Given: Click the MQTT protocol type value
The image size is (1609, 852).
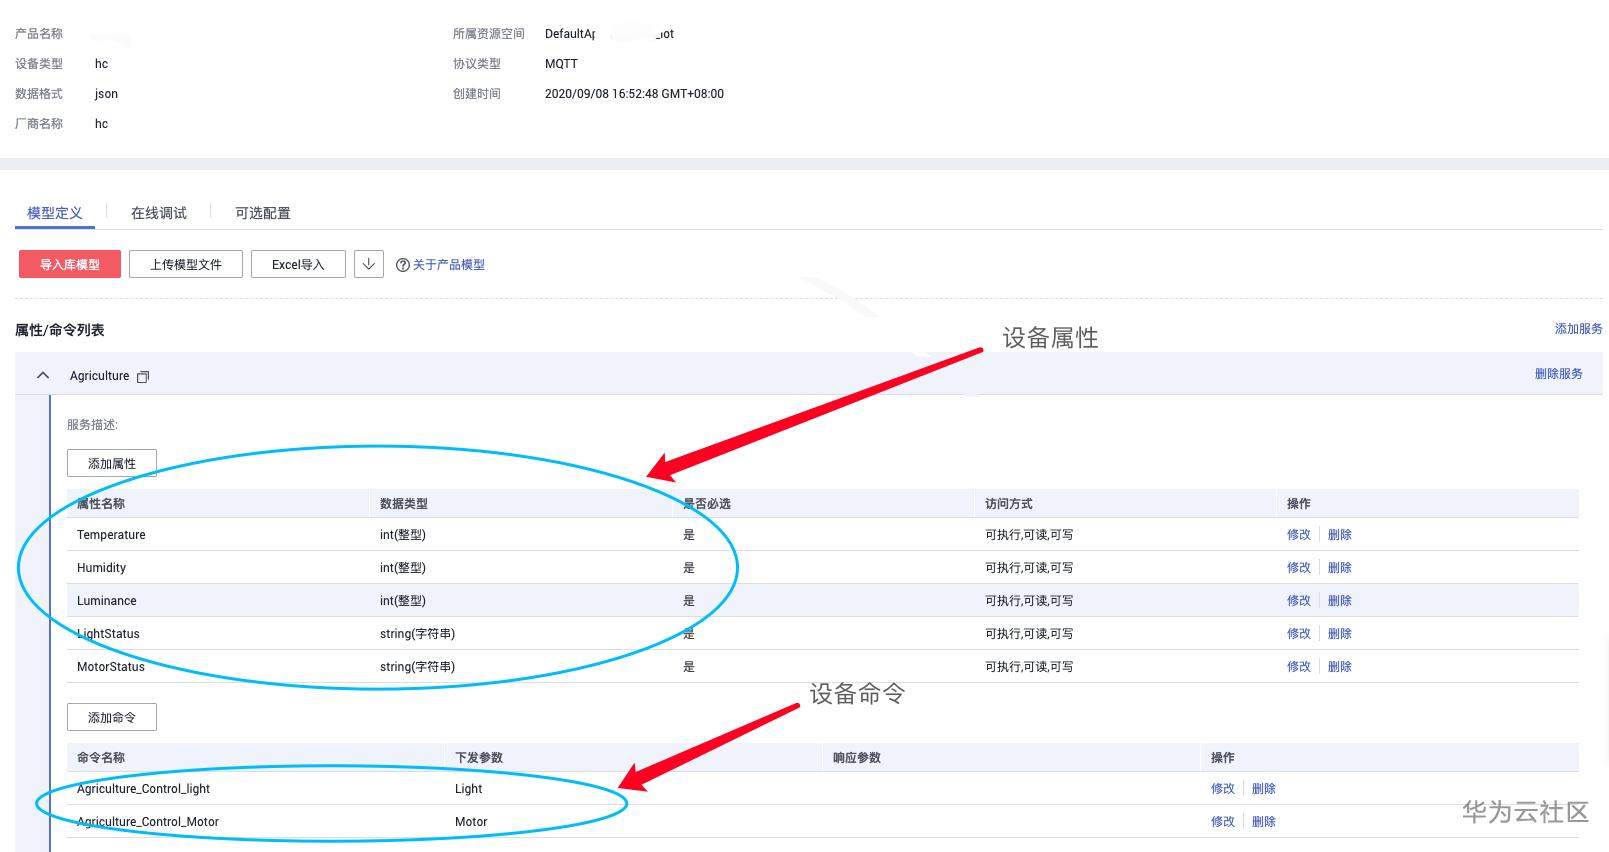Looking at the screenshot, I should click(x=561, y=64).
